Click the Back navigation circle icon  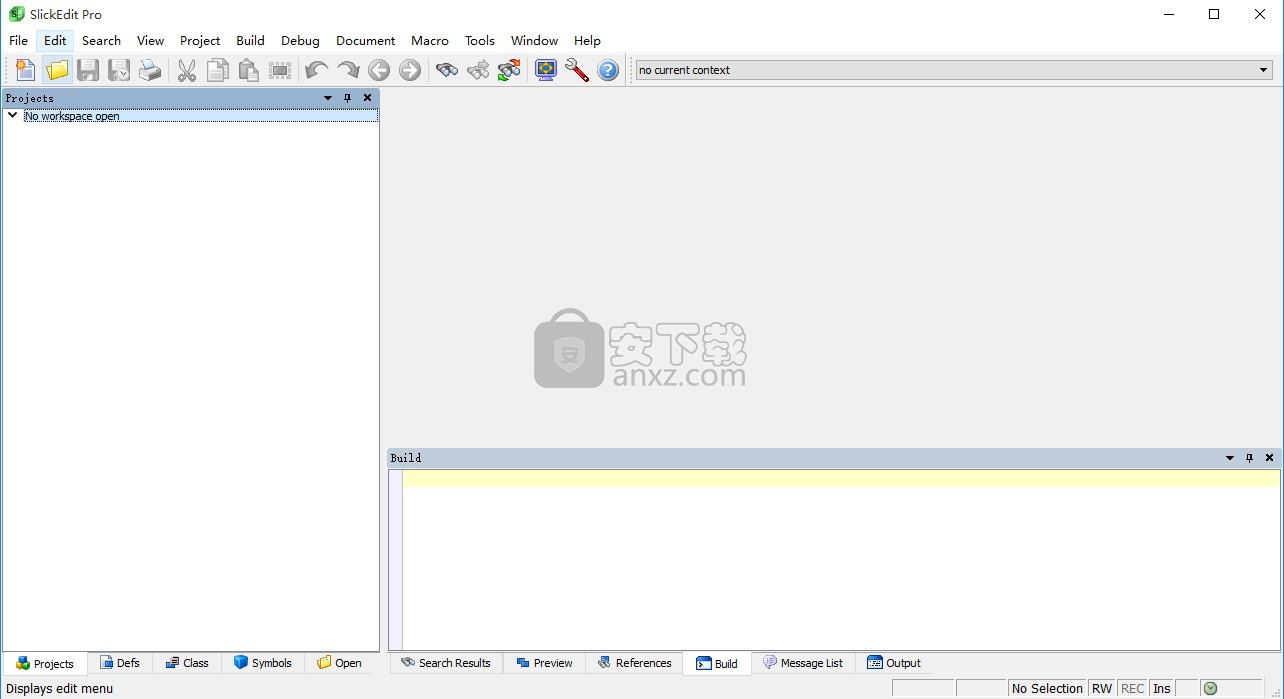[378, 70]
